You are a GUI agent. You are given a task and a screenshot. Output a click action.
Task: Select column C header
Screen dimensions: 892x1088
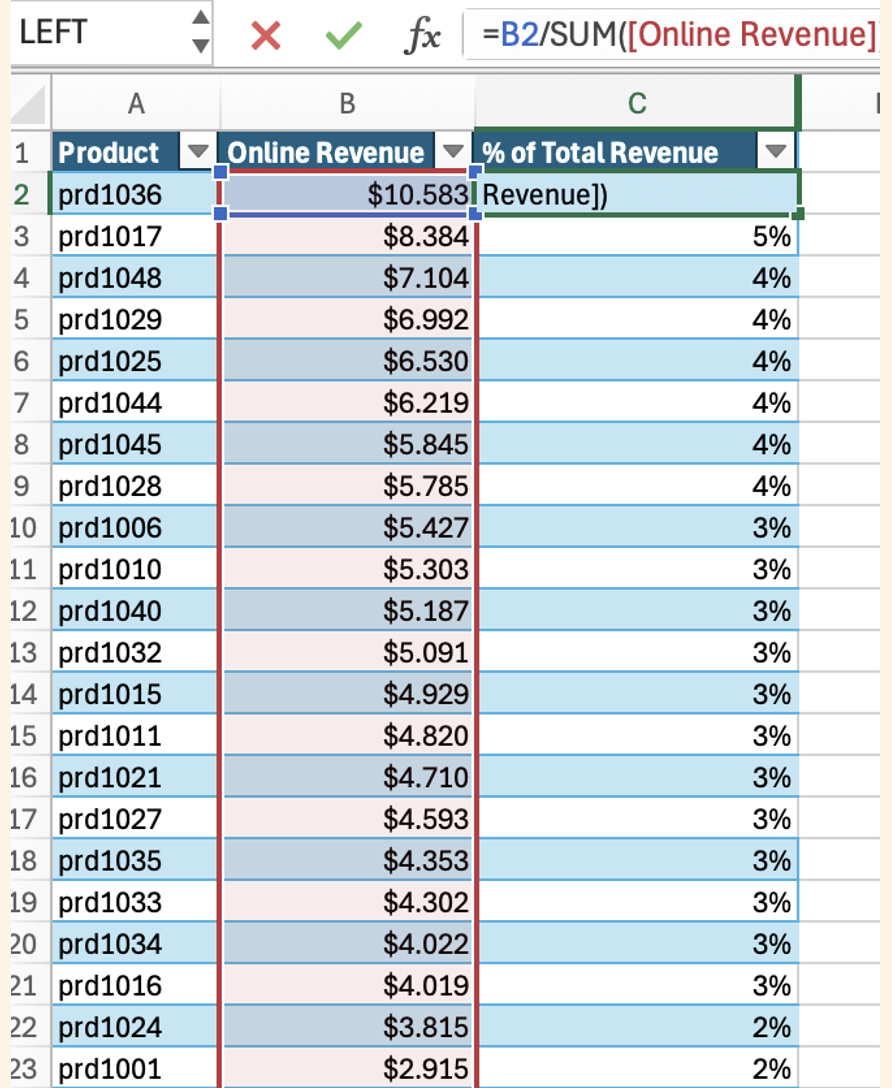click(x=637, y=104)
